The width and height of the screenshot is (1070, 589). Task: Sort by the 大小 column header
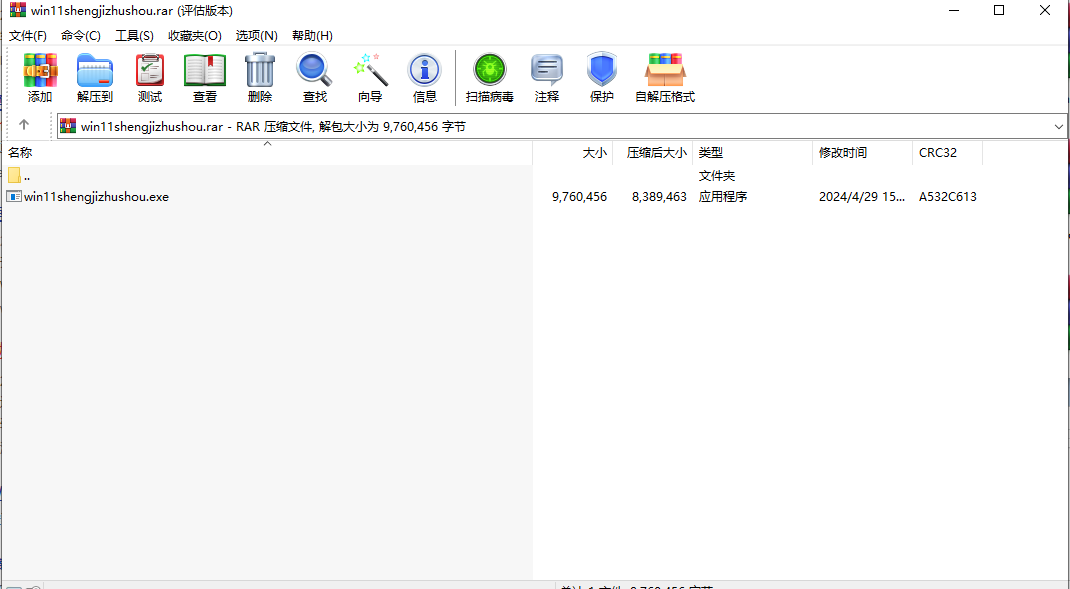tap(573, 153)
